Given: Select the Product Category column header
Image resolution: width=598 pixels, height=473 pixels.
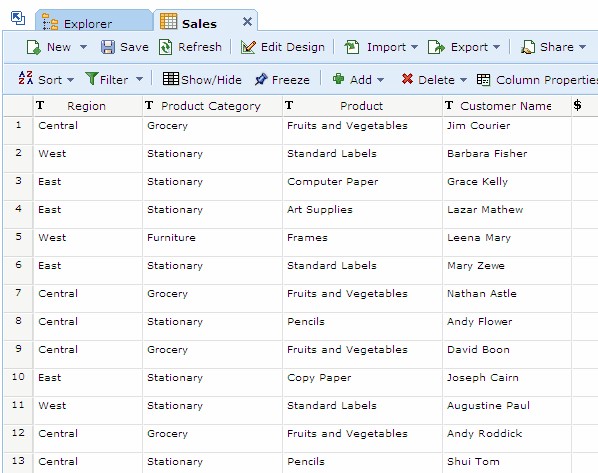Looking at the screenshot, I should (212, 106).
